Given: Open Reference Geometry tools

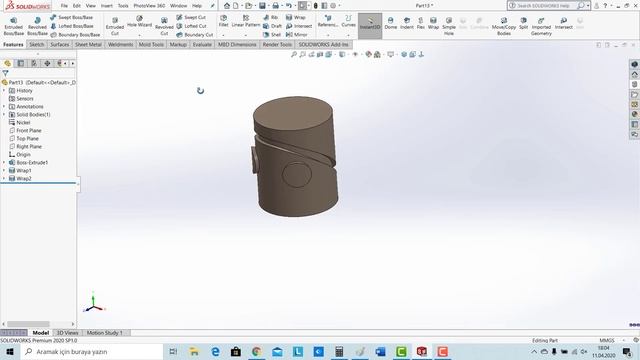Looking at the screenshot, I should [x=328, y=21].
